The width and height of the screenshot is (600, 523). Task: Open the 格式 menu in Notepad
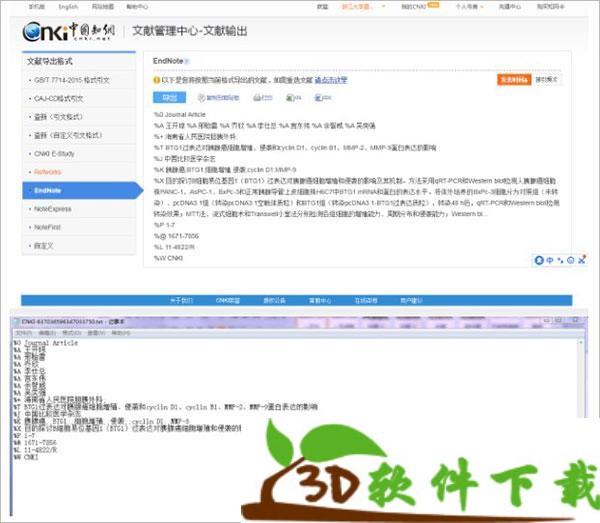coord(70,333)
